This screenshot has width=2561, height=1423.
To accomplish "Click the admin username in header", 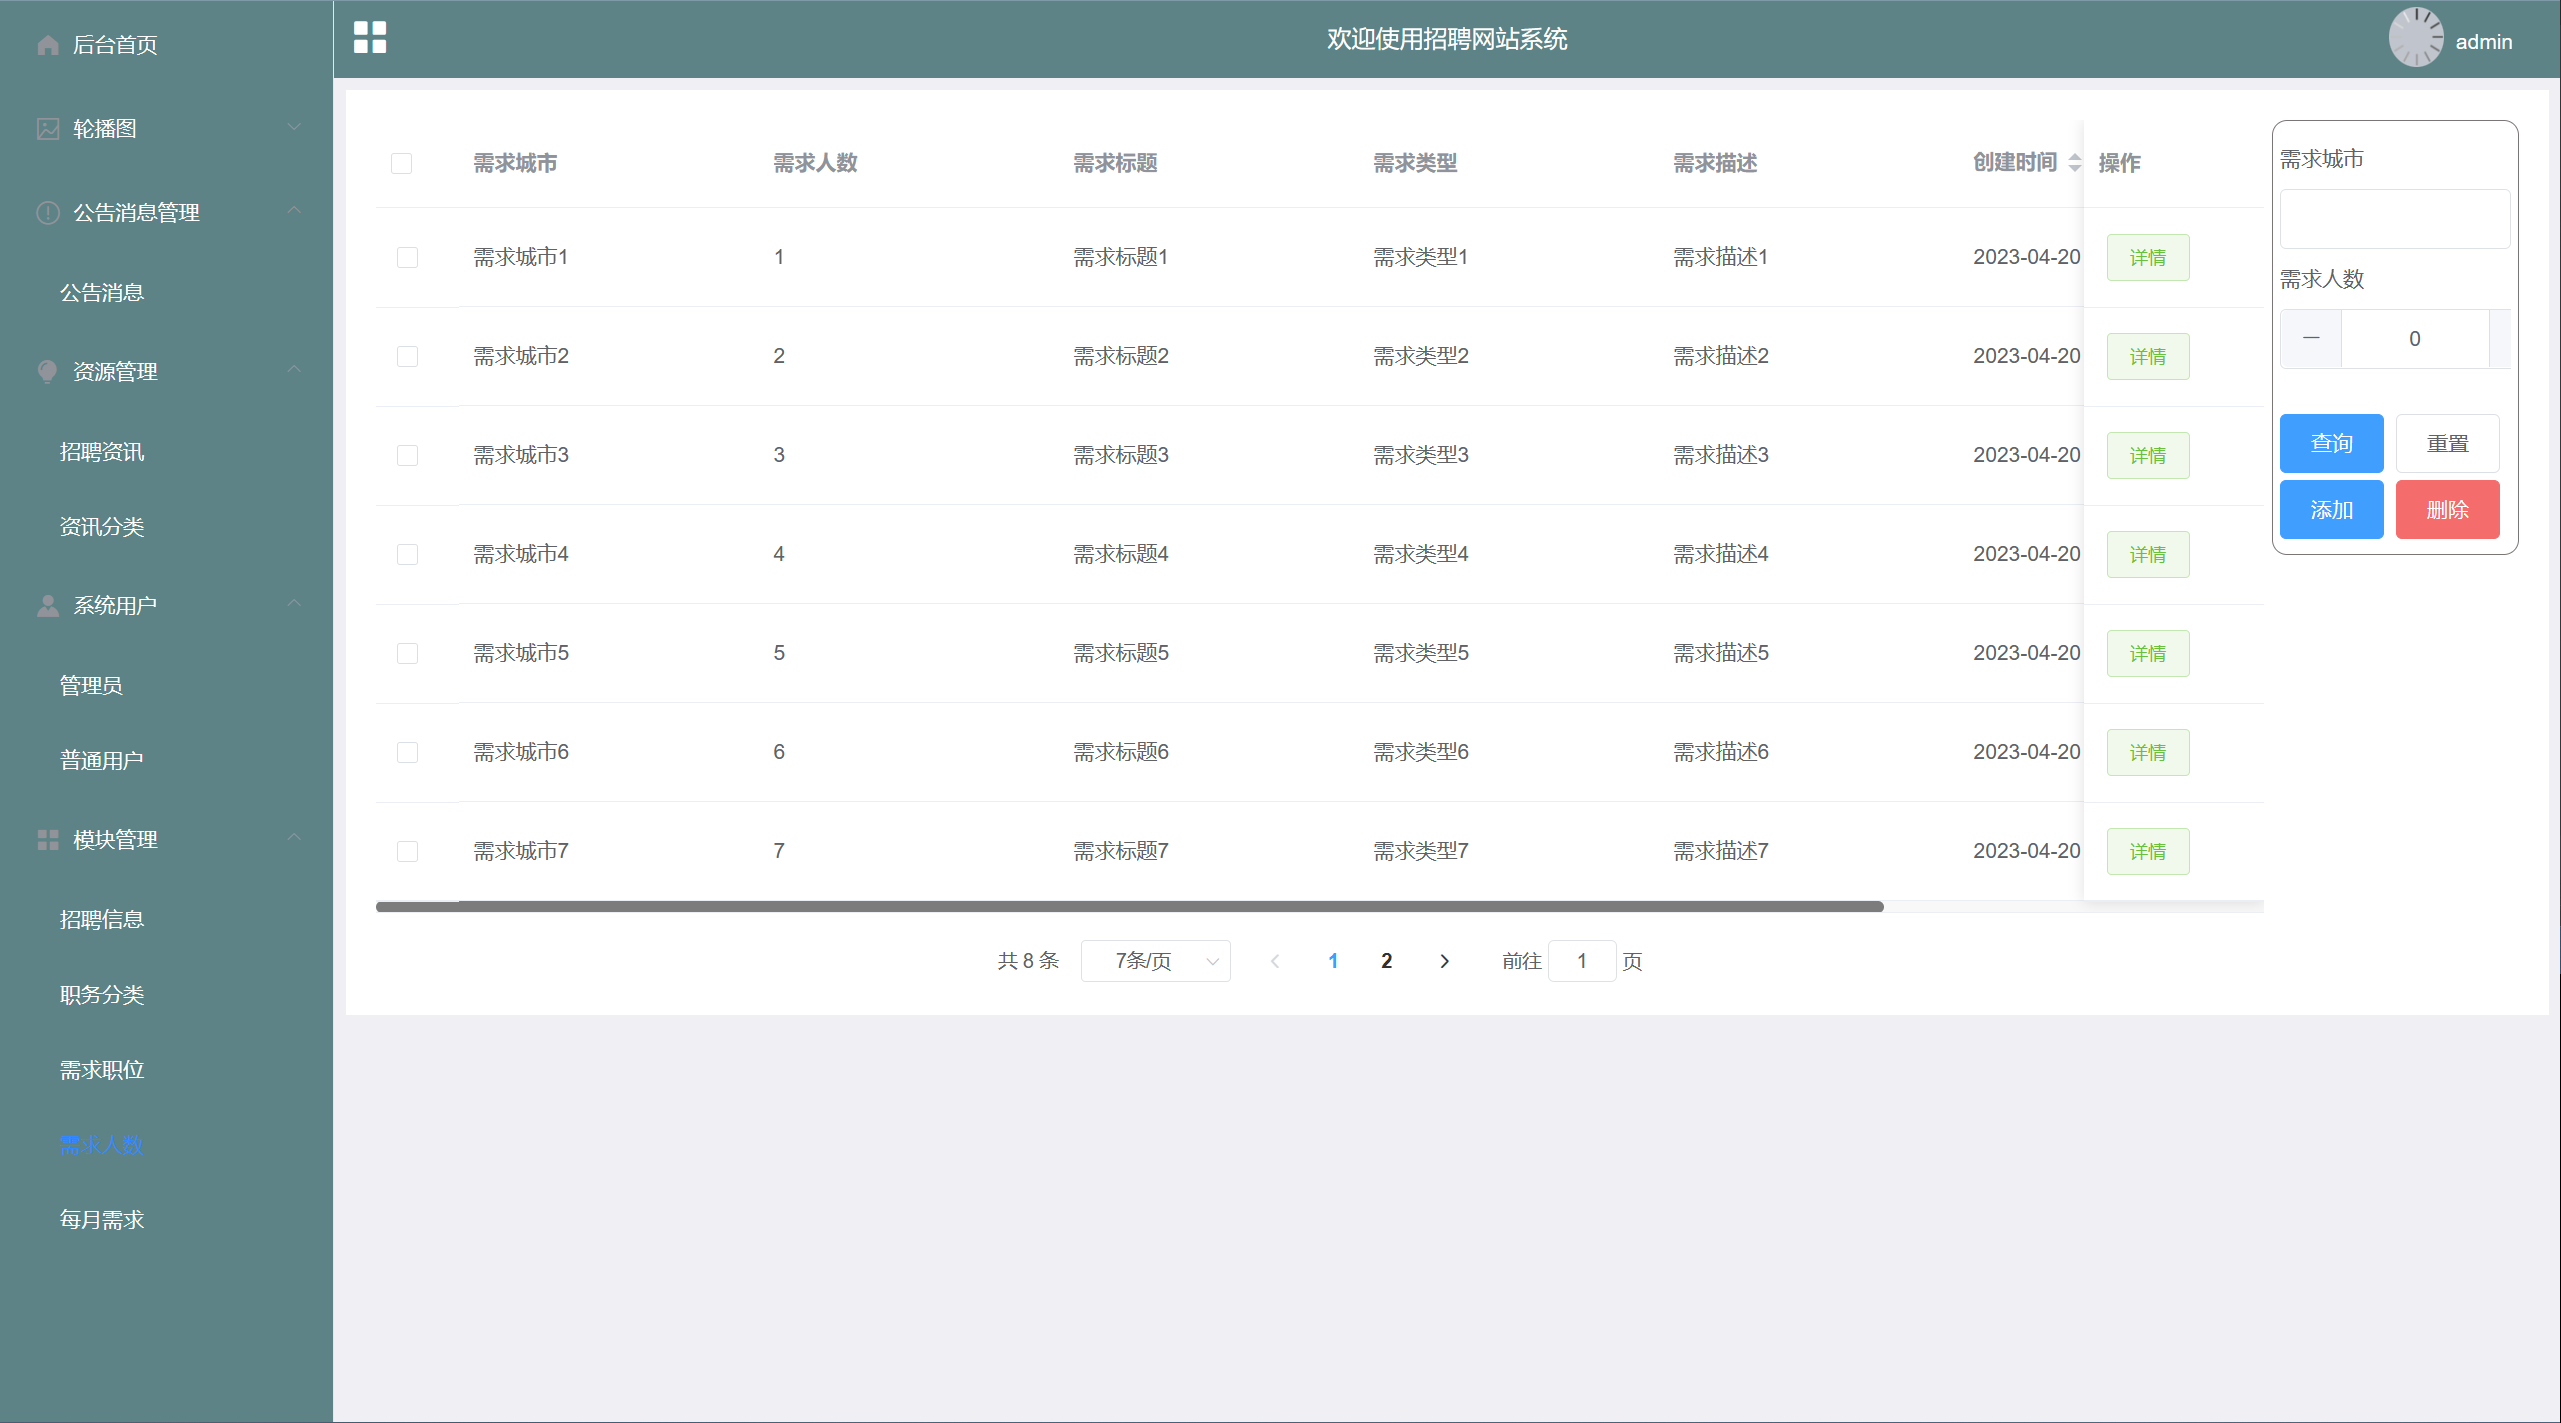I will coord(2484,42).
